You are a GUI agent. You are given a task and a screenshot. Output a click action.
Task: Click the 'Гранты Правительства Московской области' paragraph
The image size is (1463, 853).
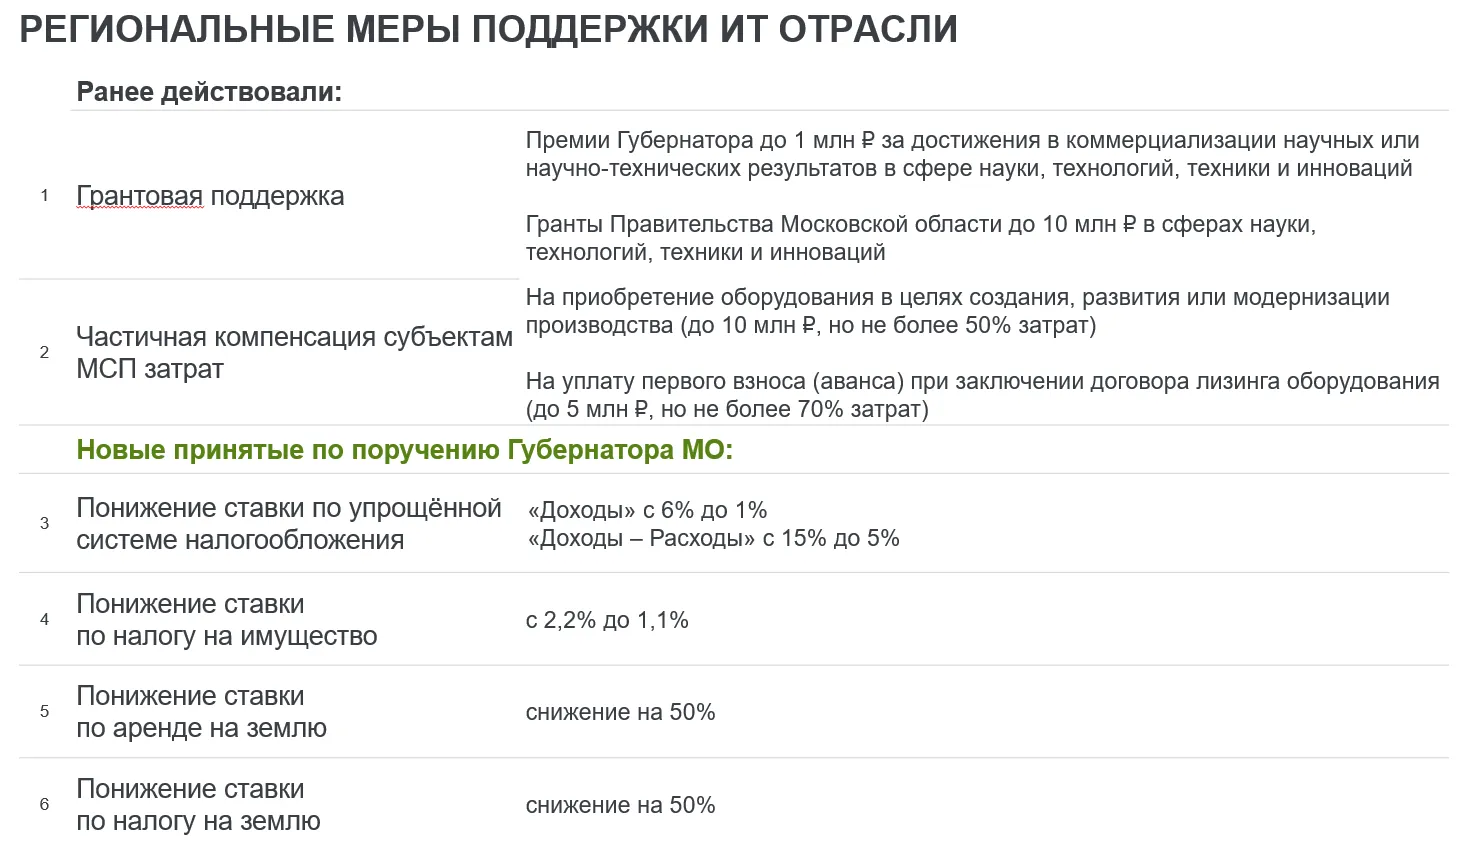(920, 238)
